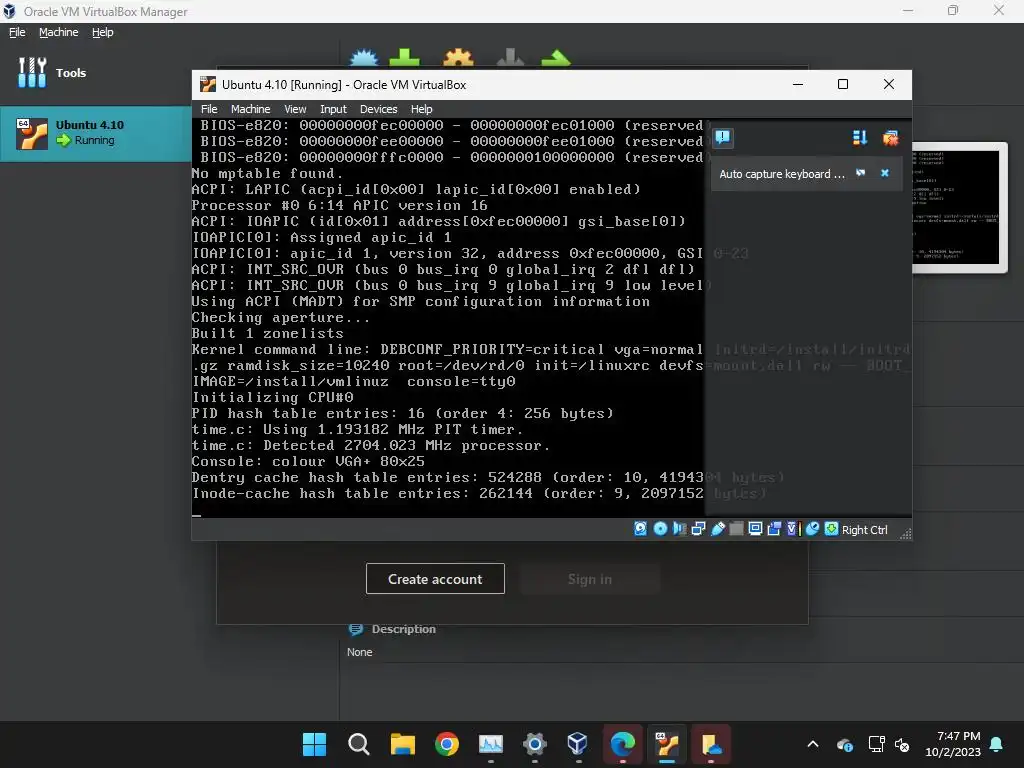Open the notifications bell in taskbar
The image size is (1024, 768).
click(997, 744)
